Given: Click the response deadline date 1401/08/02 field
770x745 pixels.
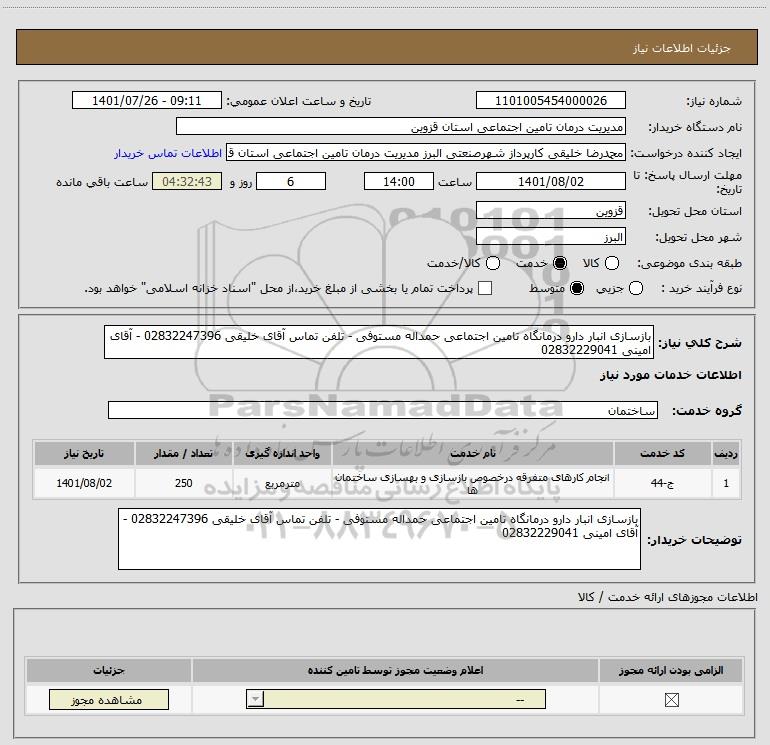Looking at the screenshot, I should 550,182.
